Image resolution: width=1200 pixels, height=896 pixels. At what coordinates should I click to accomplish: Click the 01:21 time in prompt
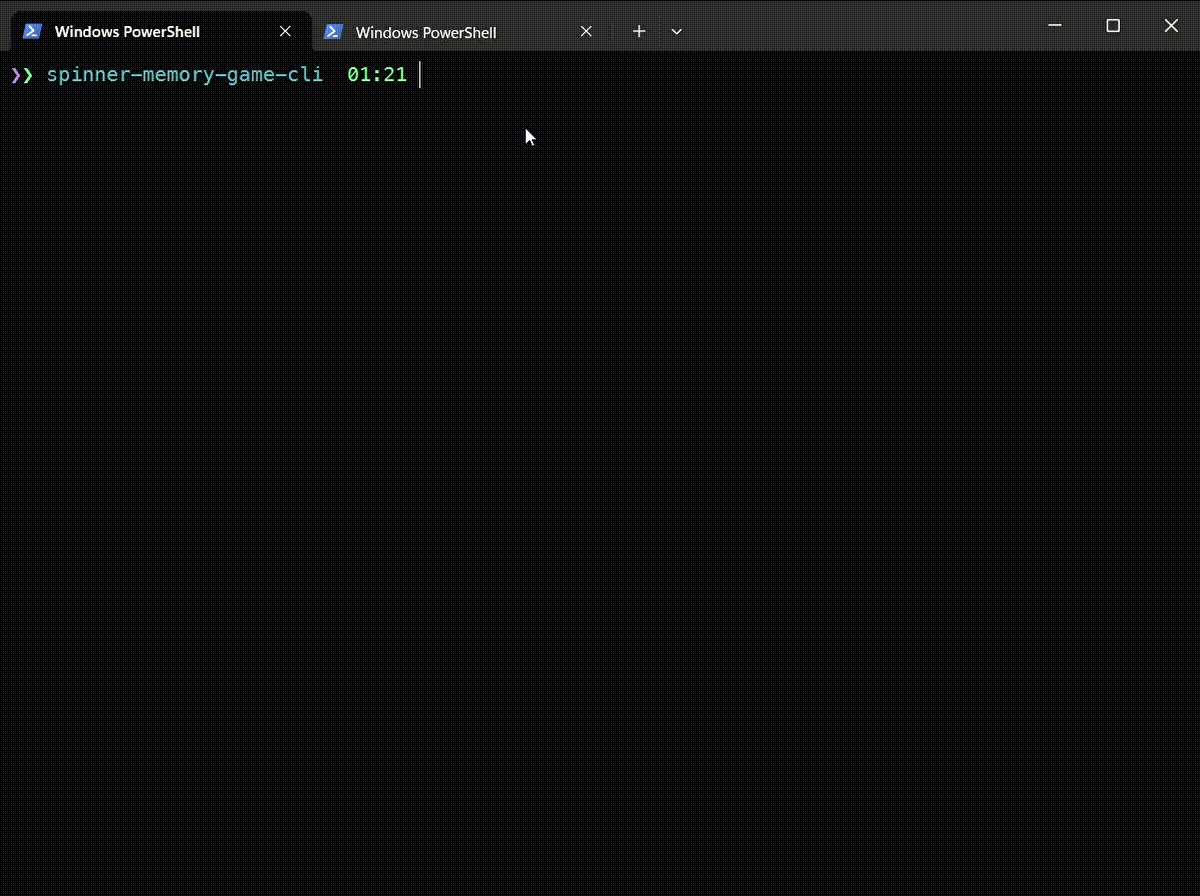coord(377,75)
